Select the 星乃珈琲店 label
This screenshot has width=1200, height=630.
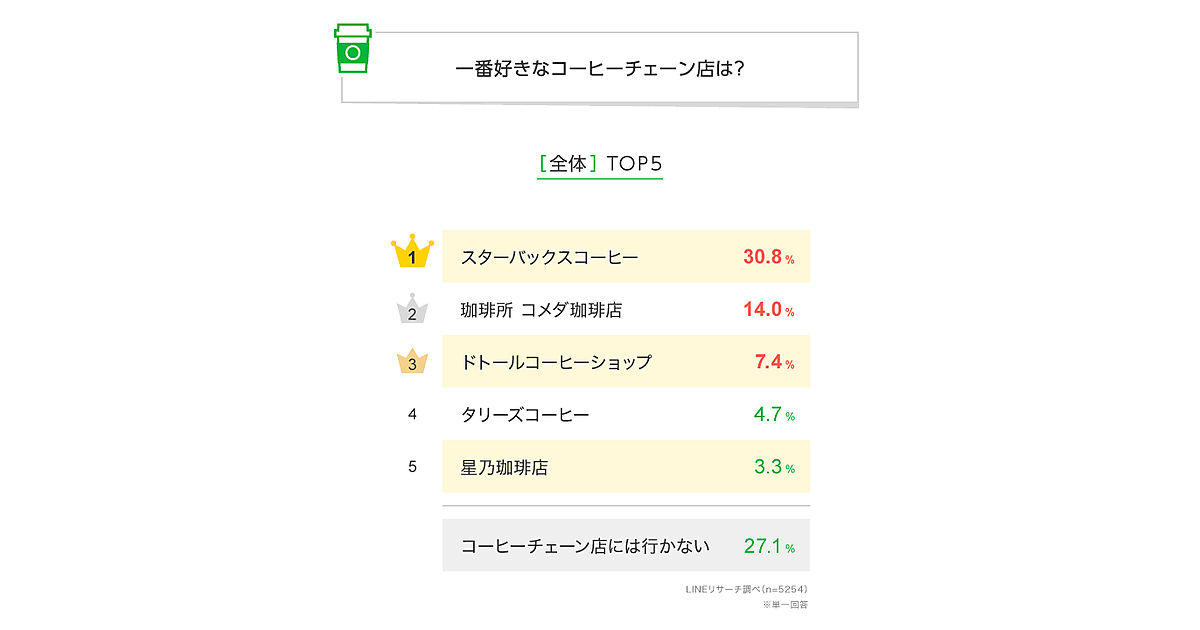tap(504, 467)
